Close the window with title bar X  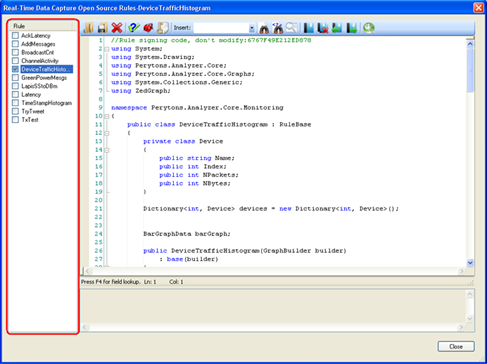pyautogui.click(x=478, y=8)
